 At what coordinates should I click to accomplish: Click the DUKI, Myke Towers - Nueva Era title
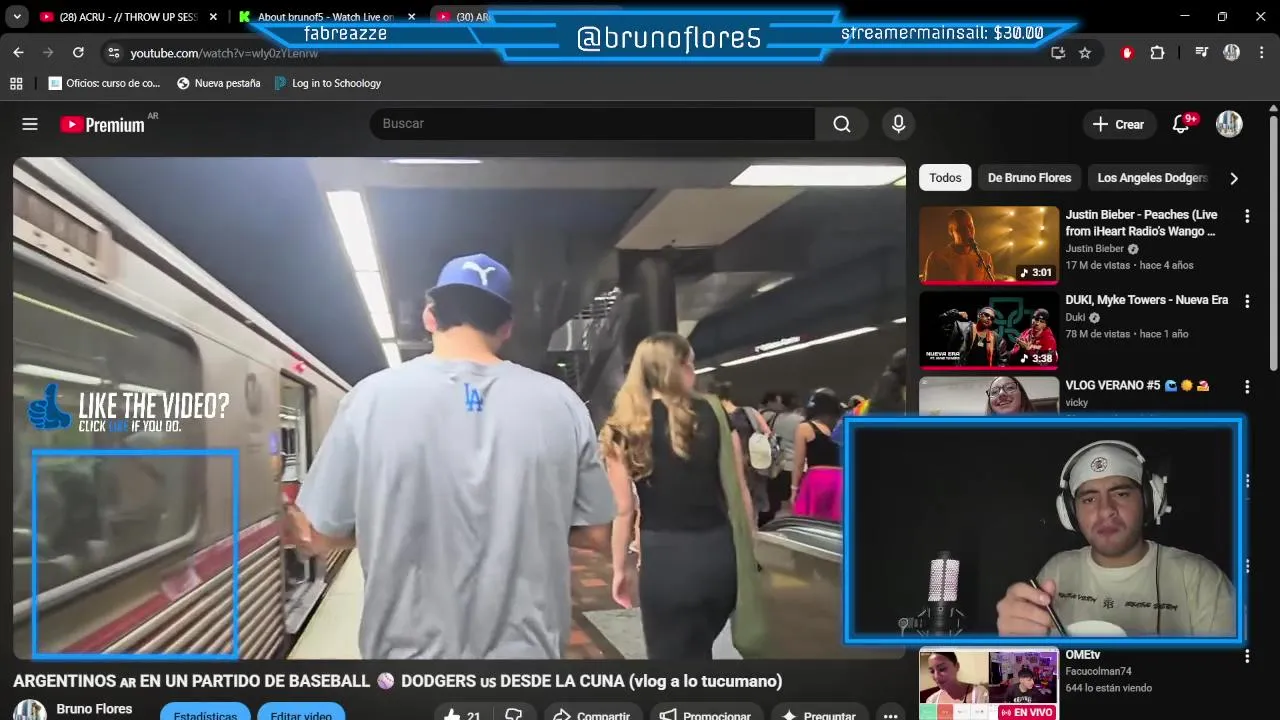pyautogui.click(x=1146, y=300)
